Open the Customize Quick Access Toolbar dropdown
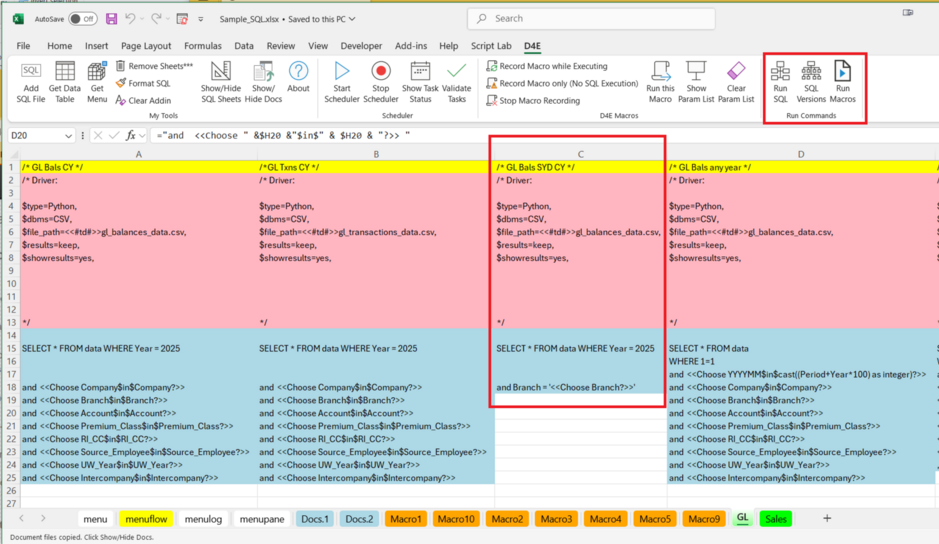 tap(201, 19)
